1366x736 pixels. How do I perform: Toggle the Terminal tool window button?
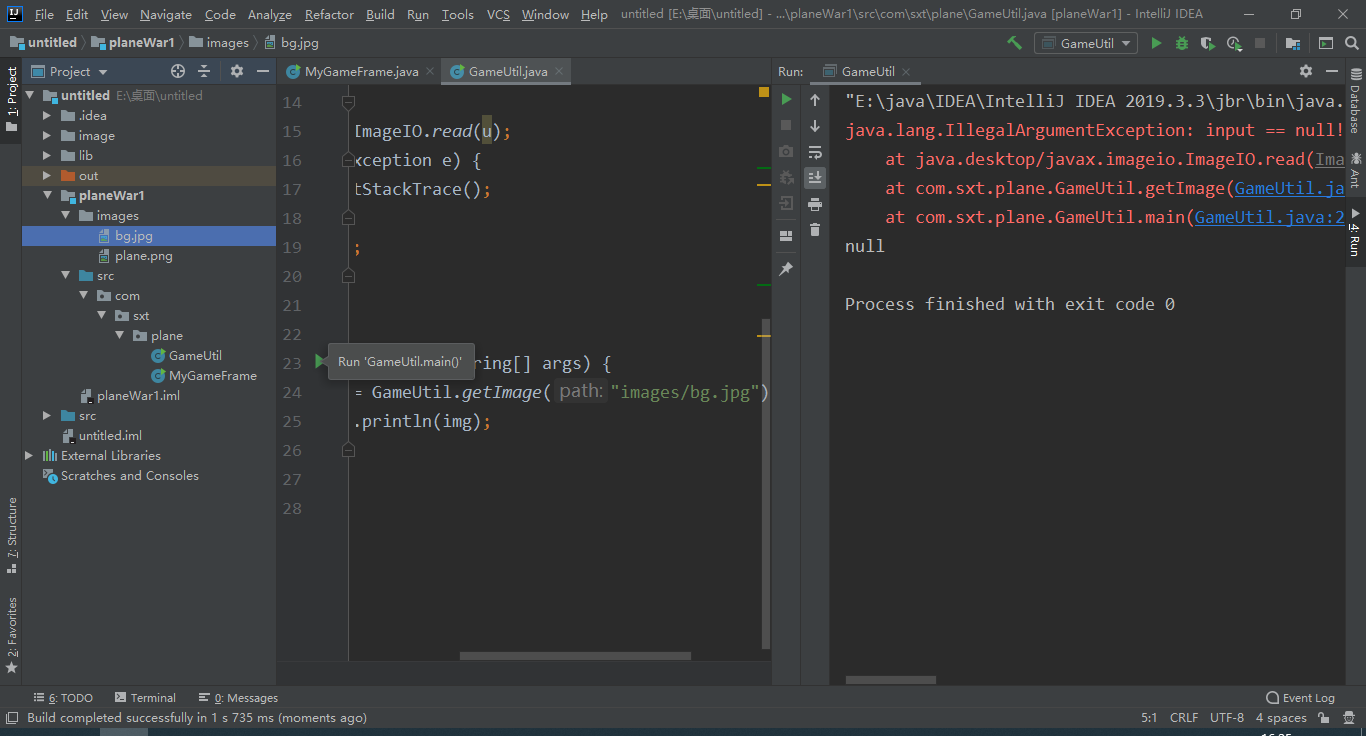coord(145,698)
